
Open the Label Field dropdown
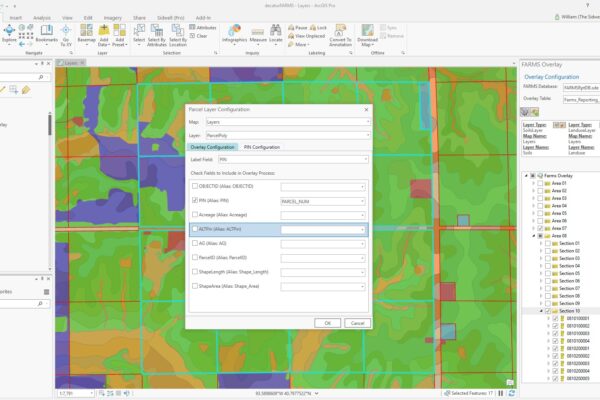point(293,159)
